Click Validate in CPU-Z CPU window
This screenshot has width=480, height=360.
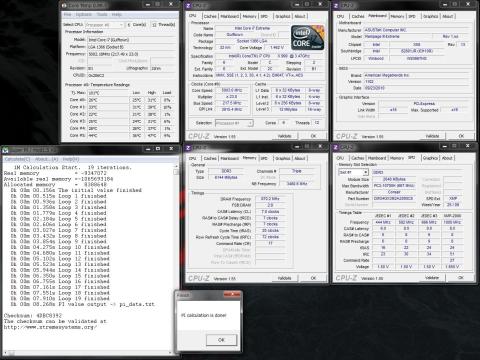coord(284,136)
